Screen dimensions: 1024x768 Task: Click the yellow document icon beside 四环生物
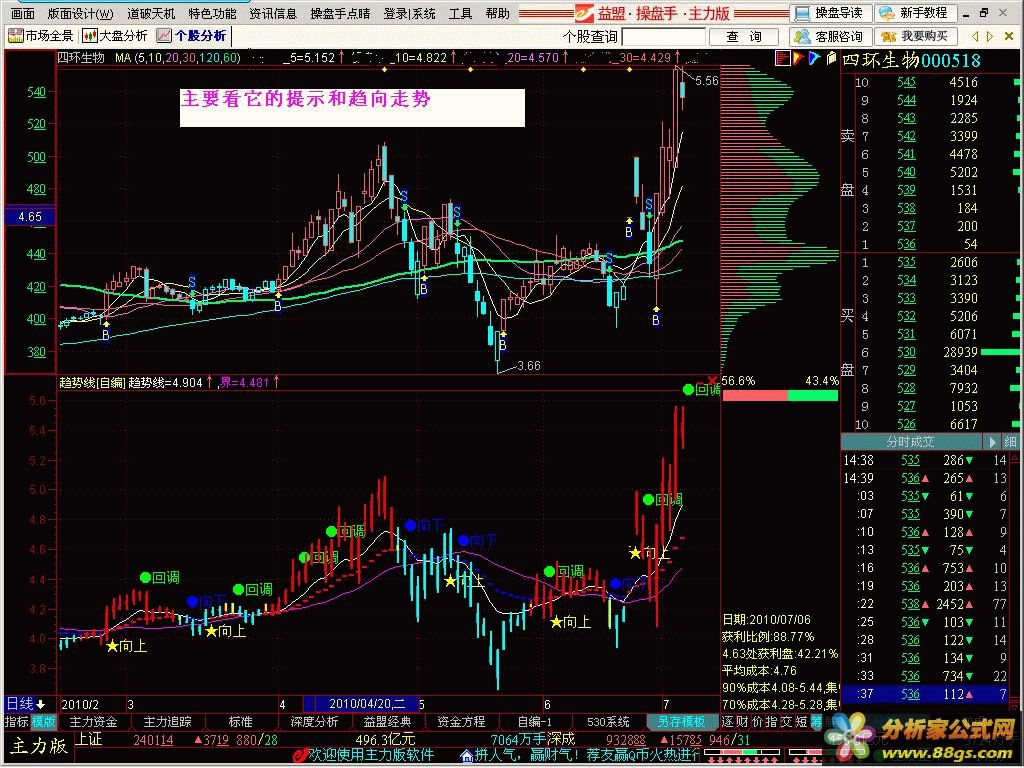tap(831, 59)
